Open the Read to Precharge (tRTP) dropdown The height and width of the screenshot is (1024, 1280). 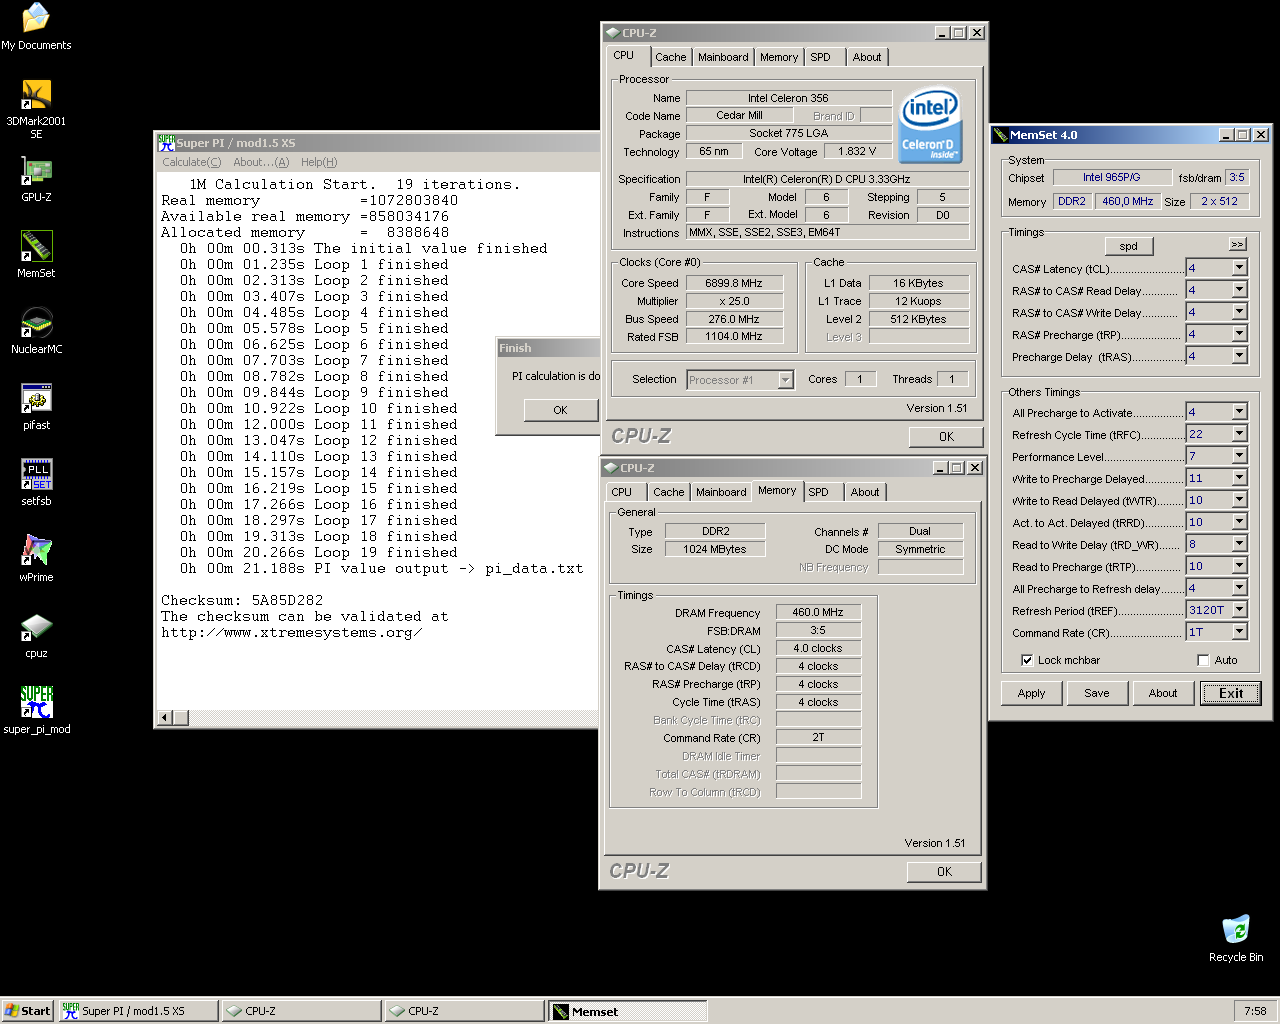[1240, 566]
